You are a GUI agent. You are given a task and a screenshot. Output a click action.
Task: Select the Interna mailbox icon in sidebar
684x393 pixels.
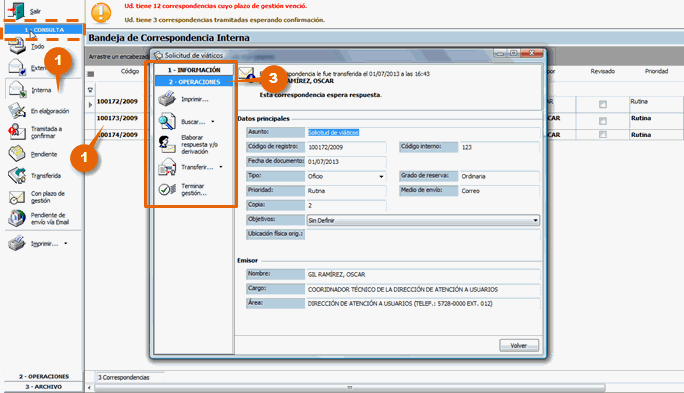tap(17, 89)
